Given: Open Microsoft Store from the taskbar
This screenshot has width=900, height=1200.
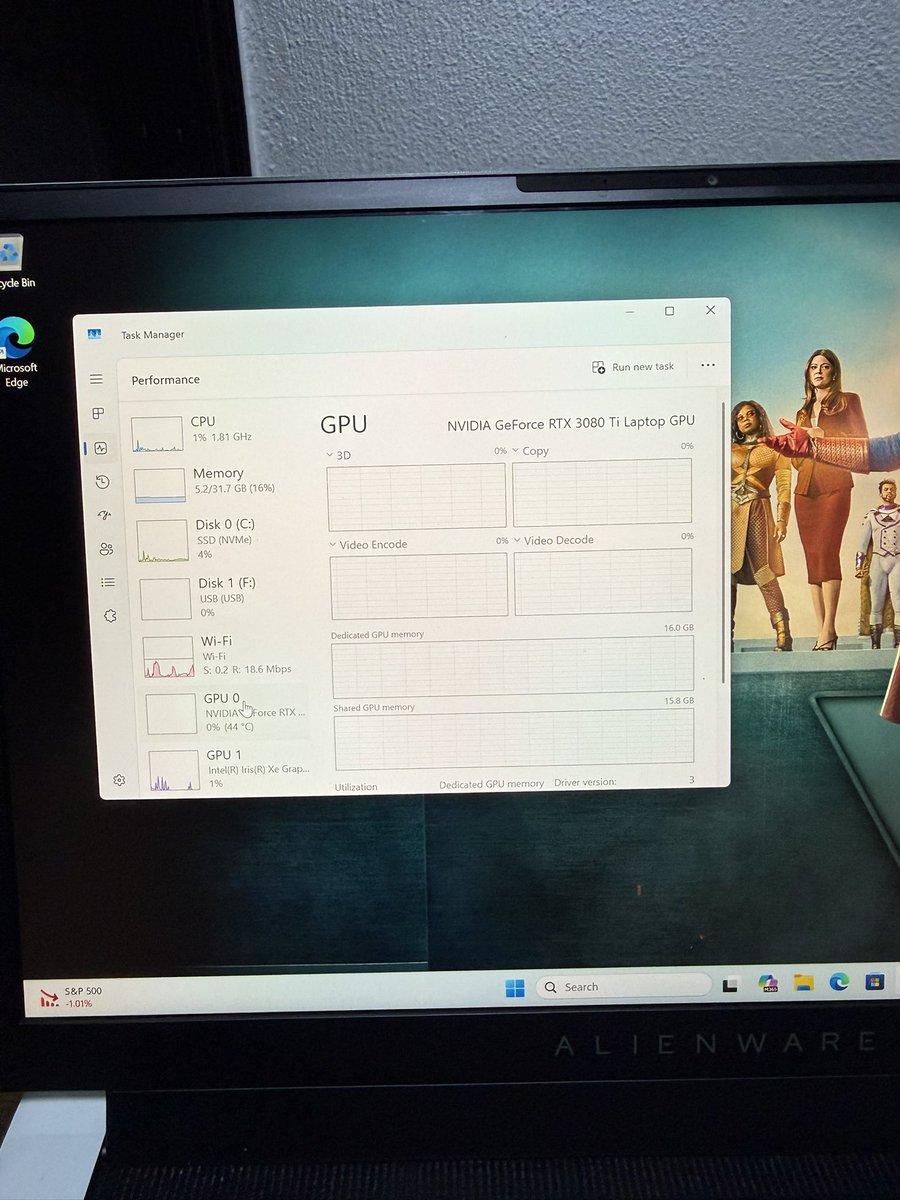Looking at the screenshot, I should click(x=875, y=981).
